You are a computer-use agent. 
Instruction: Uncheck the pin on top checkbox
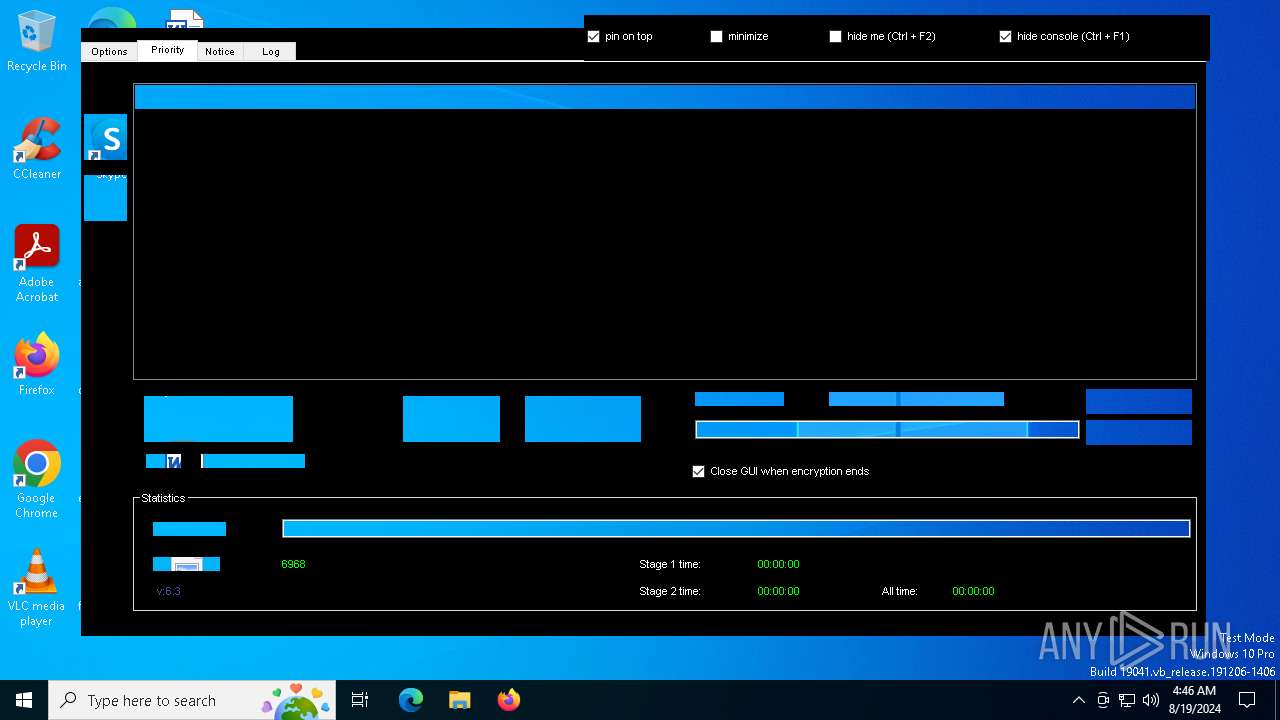tap(594, 37)
